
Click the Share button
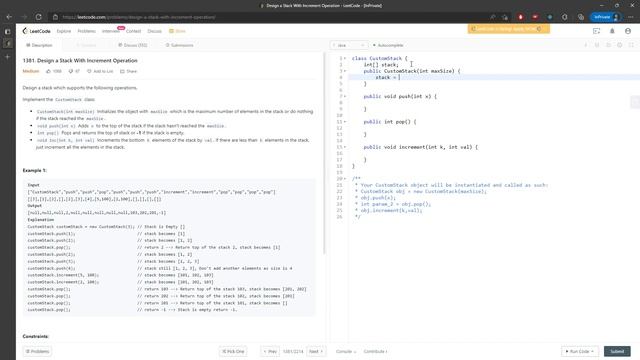(129, 71)
